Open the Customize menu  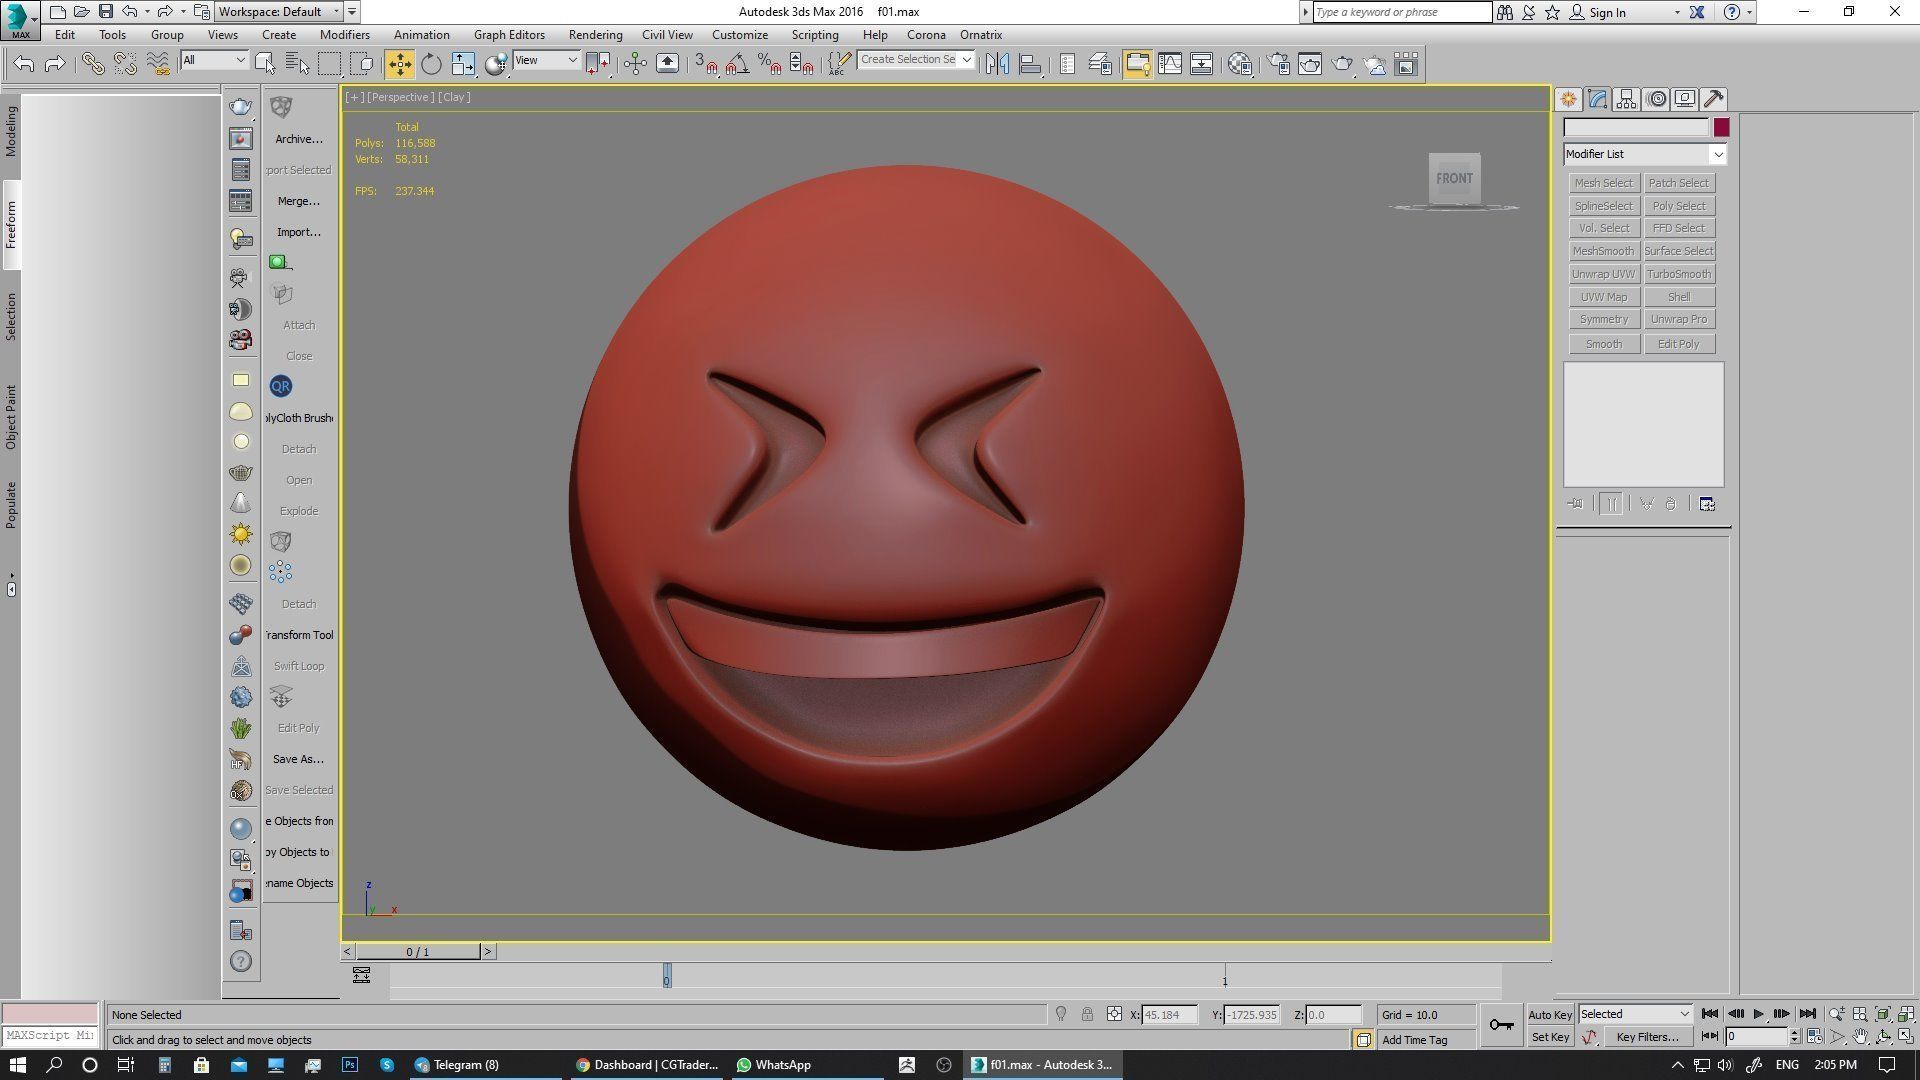coord(739,35)
